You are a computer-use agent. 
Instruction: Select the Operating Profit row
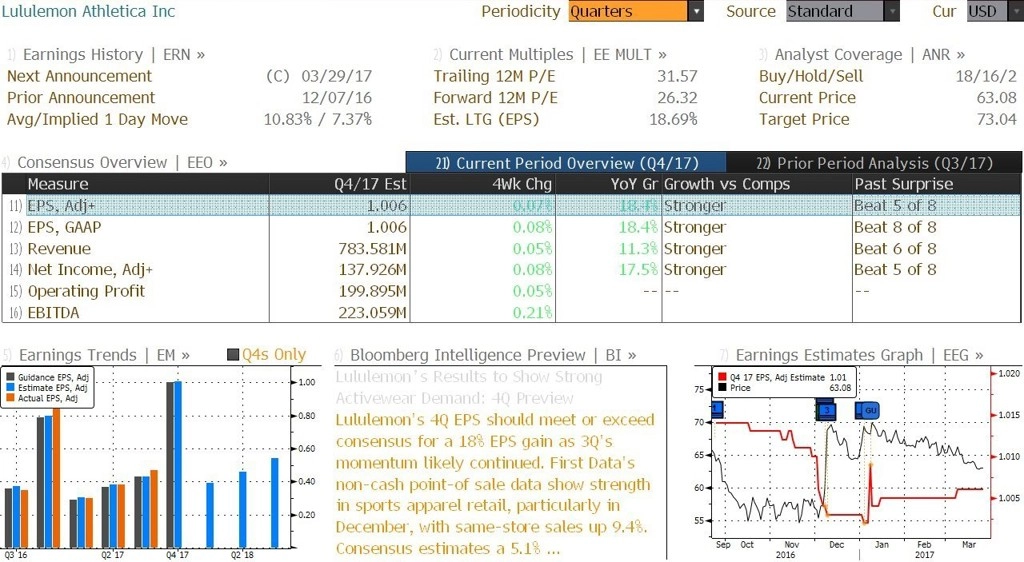511,291
